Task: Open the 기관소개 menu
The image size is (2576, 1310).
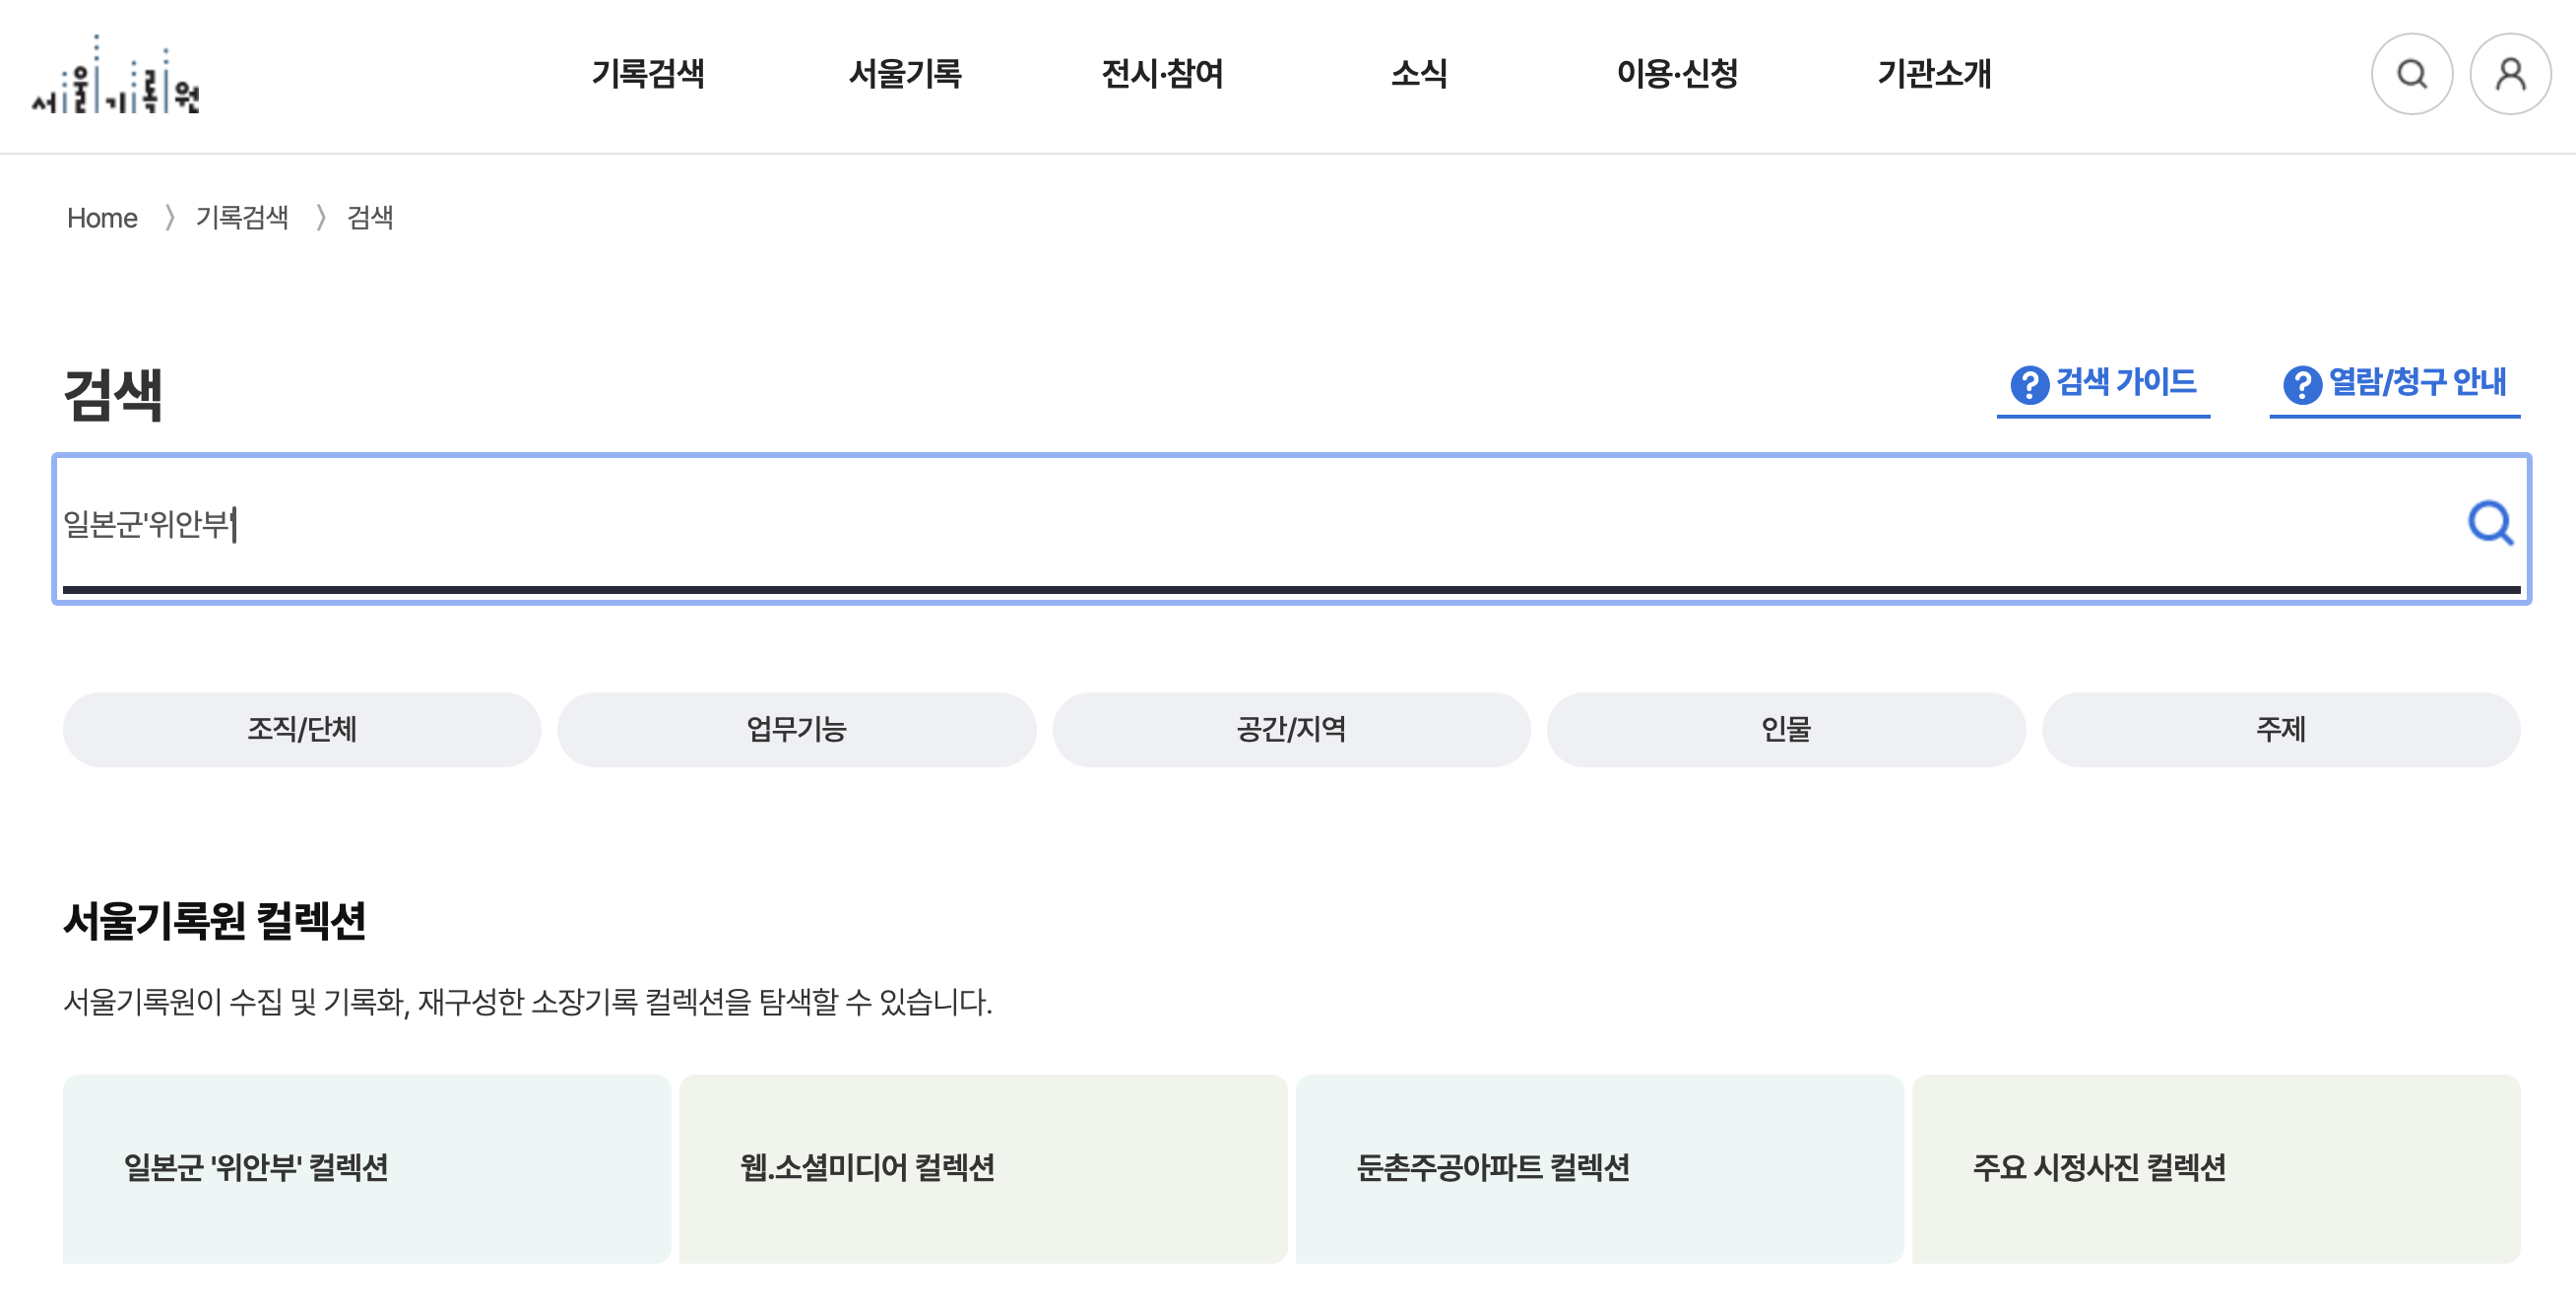Action: click(x=1934, y=74)
